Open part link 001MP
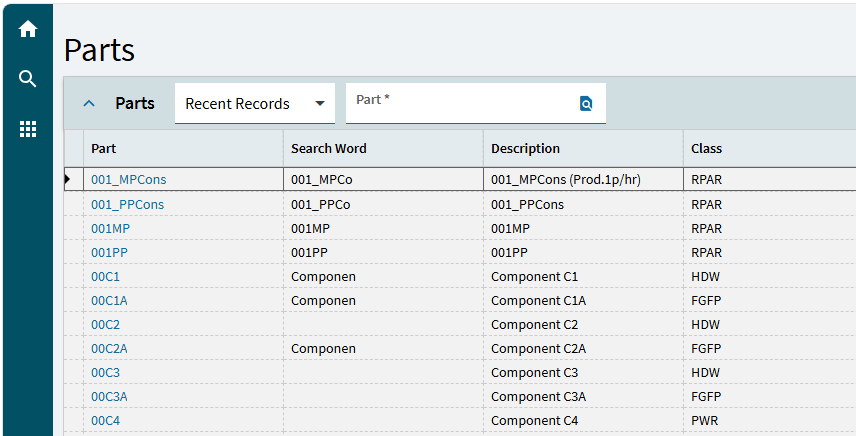The width and height of the screenshot is (856, 436). [x=110, y=229]
